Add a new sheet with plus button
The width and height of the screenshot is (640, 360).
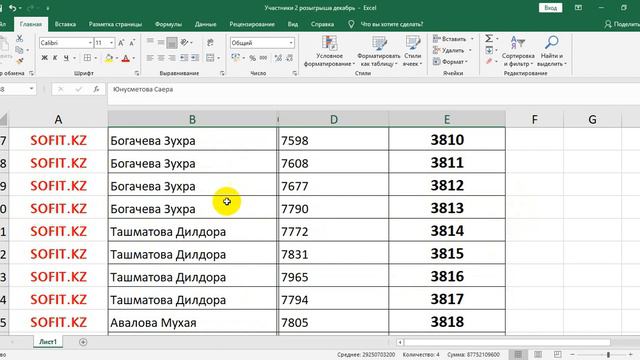tap(83, 342)
